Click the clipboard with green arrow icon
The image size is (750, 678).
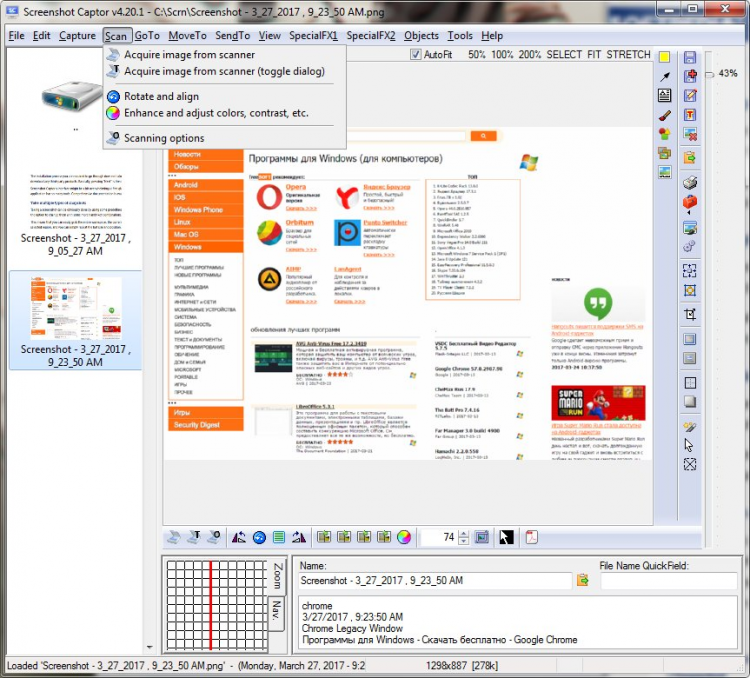(690, 157)
